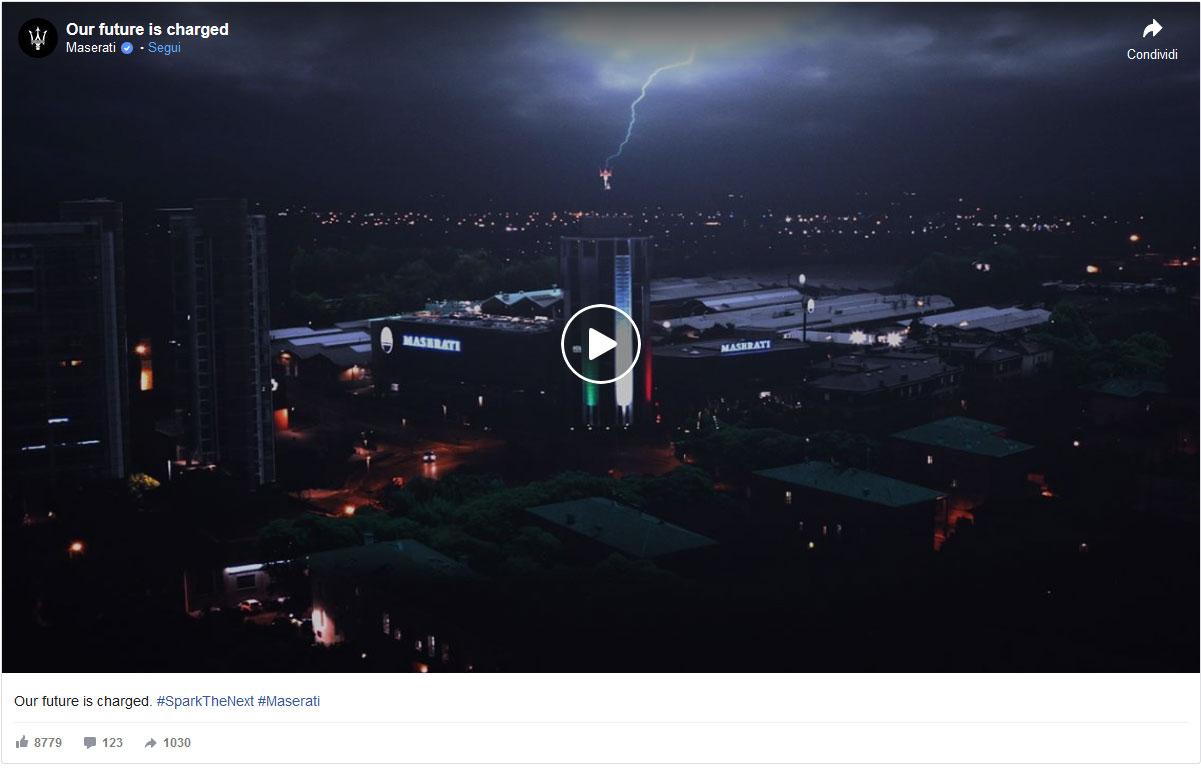Play the Maserati video
This screenshot has height=775, width=1201.
(600, 344)
